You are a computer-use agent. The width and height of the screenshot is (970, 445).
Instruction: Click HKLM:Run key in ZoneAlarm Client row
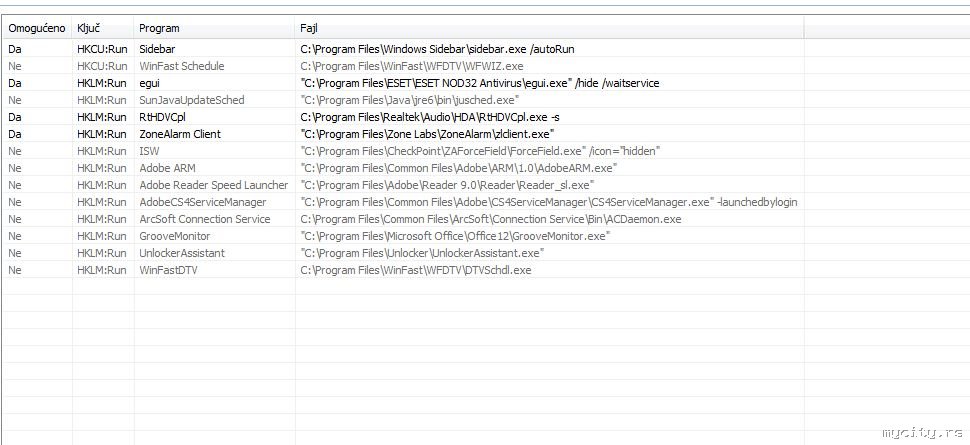[x=102, y=134]
